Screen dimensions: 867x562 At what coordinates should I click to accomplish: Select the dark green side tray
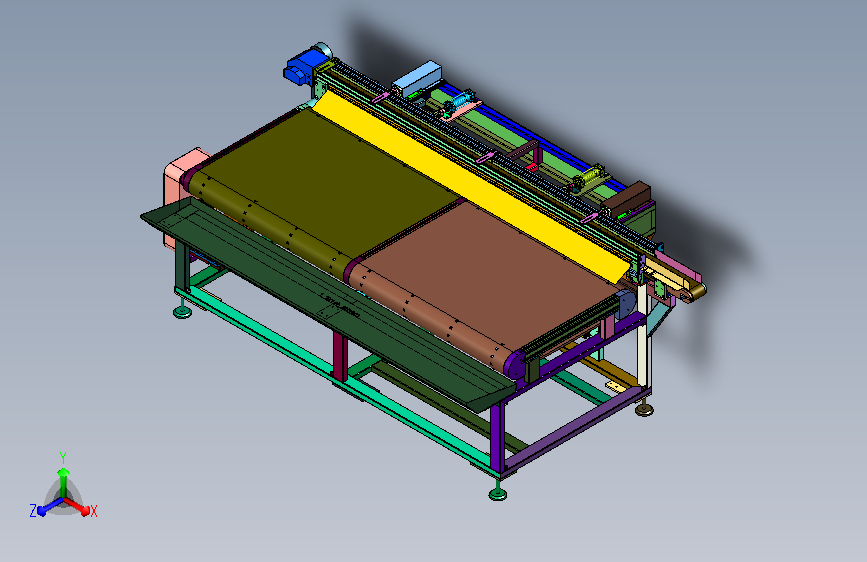[326, 303]
